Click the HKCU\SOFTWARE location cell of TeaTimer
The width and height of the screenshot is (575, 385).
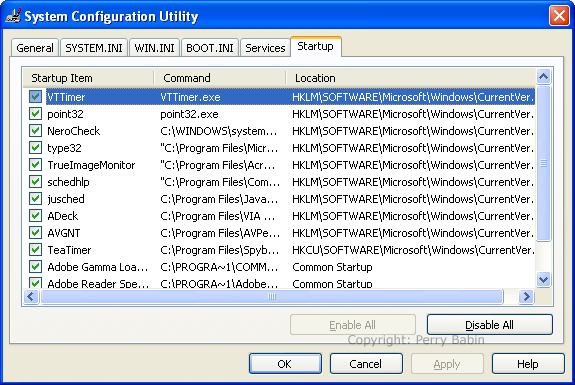pos(413,250)
